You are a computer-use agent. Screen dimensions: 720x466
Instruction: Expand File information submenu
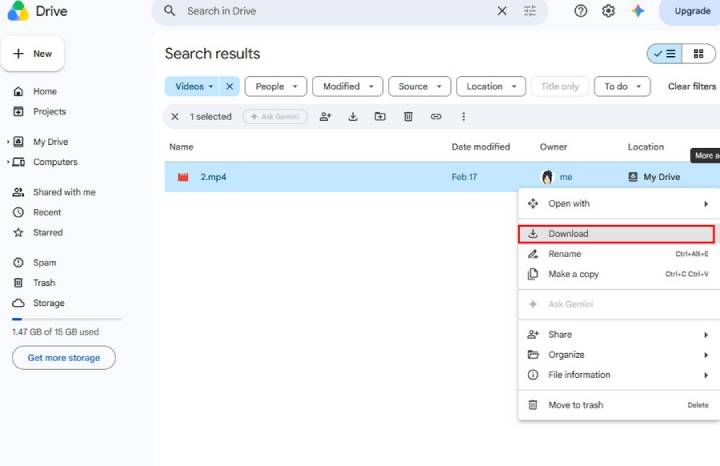[619, 375]
